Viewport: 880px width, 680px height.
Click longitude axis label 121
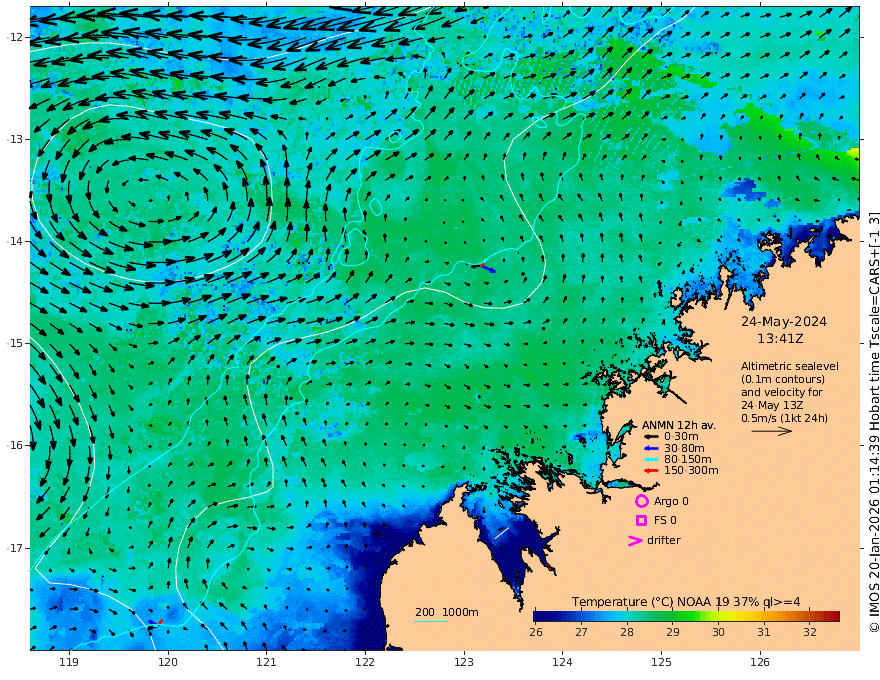click(x=266, y=663)
